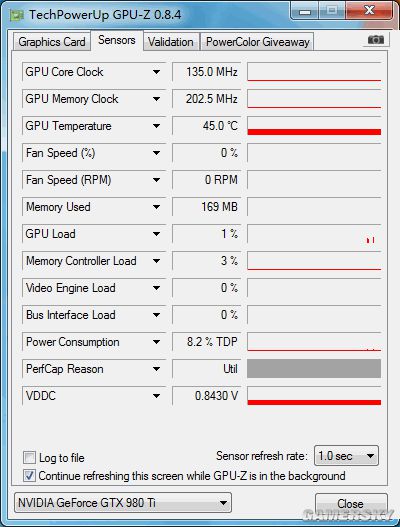
Task: Open the GPU Core Clock dropdown arrow
Action: point(156,72)
